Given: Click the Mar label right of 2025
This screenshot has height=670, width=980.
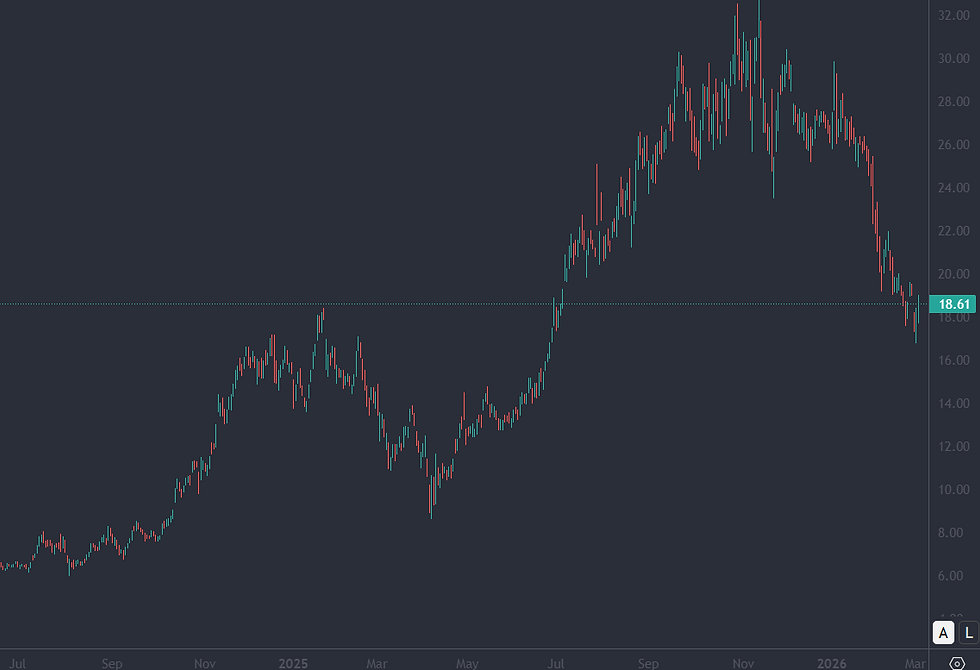Looking at the screenshot, I should point(377,663).
